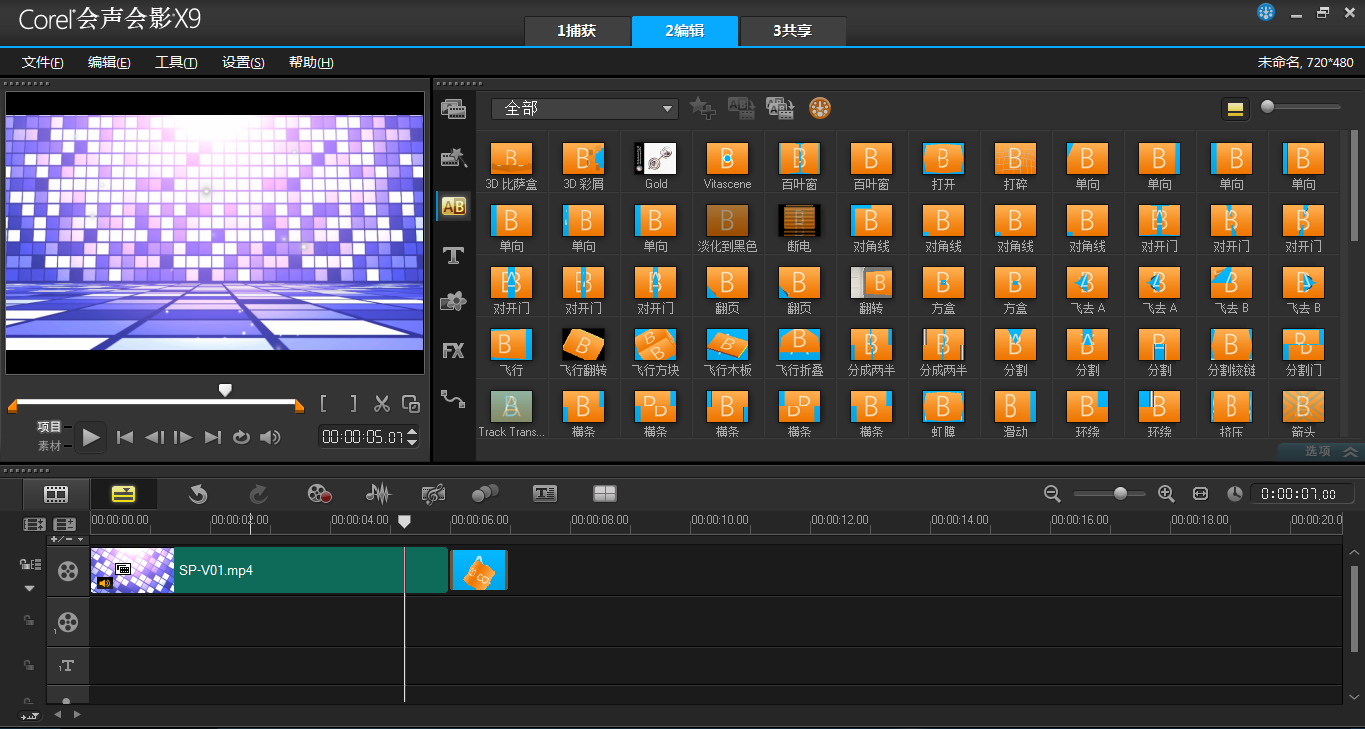Set the mark-out right bracket
Image resolution: width=1365 pixels, height=729 pixels.
click(x=353, y=404)
